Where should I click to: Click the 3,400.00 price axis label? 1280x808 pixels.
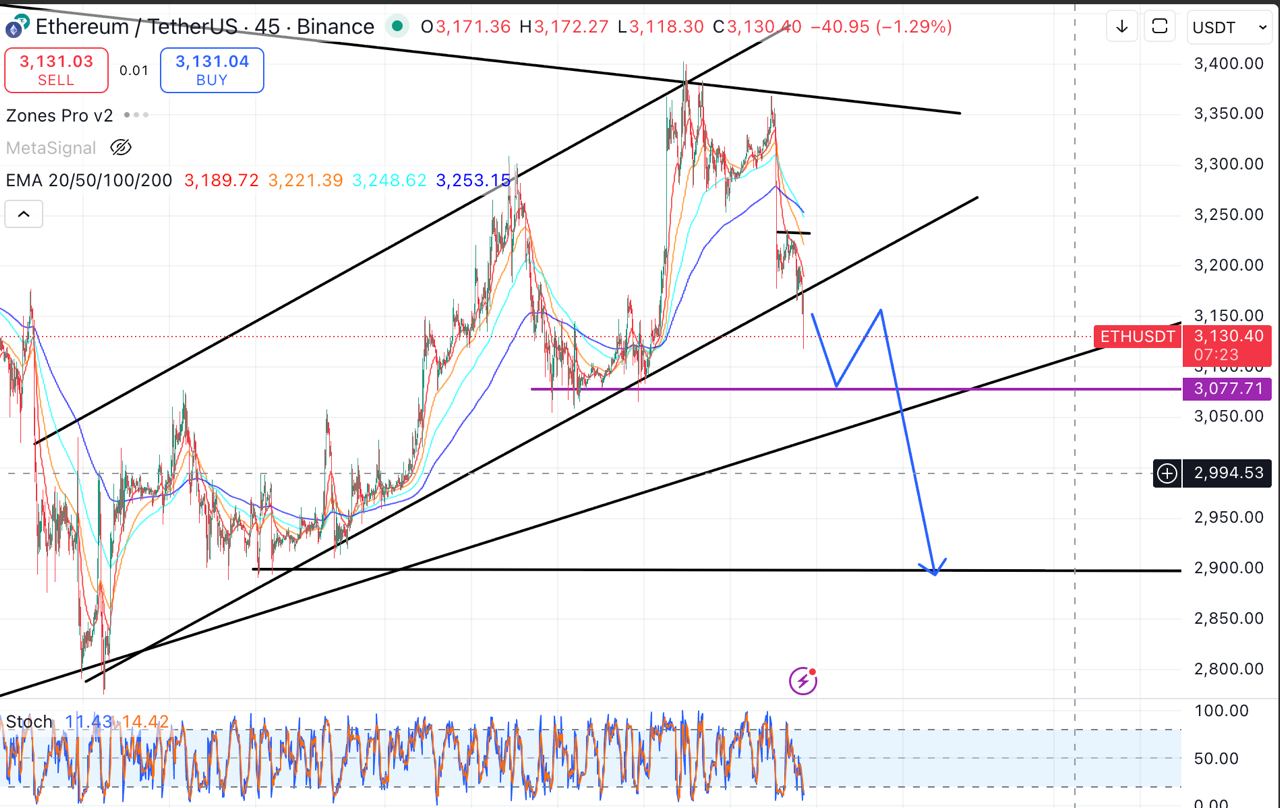pyautogui.click(x=1229, y=63)
